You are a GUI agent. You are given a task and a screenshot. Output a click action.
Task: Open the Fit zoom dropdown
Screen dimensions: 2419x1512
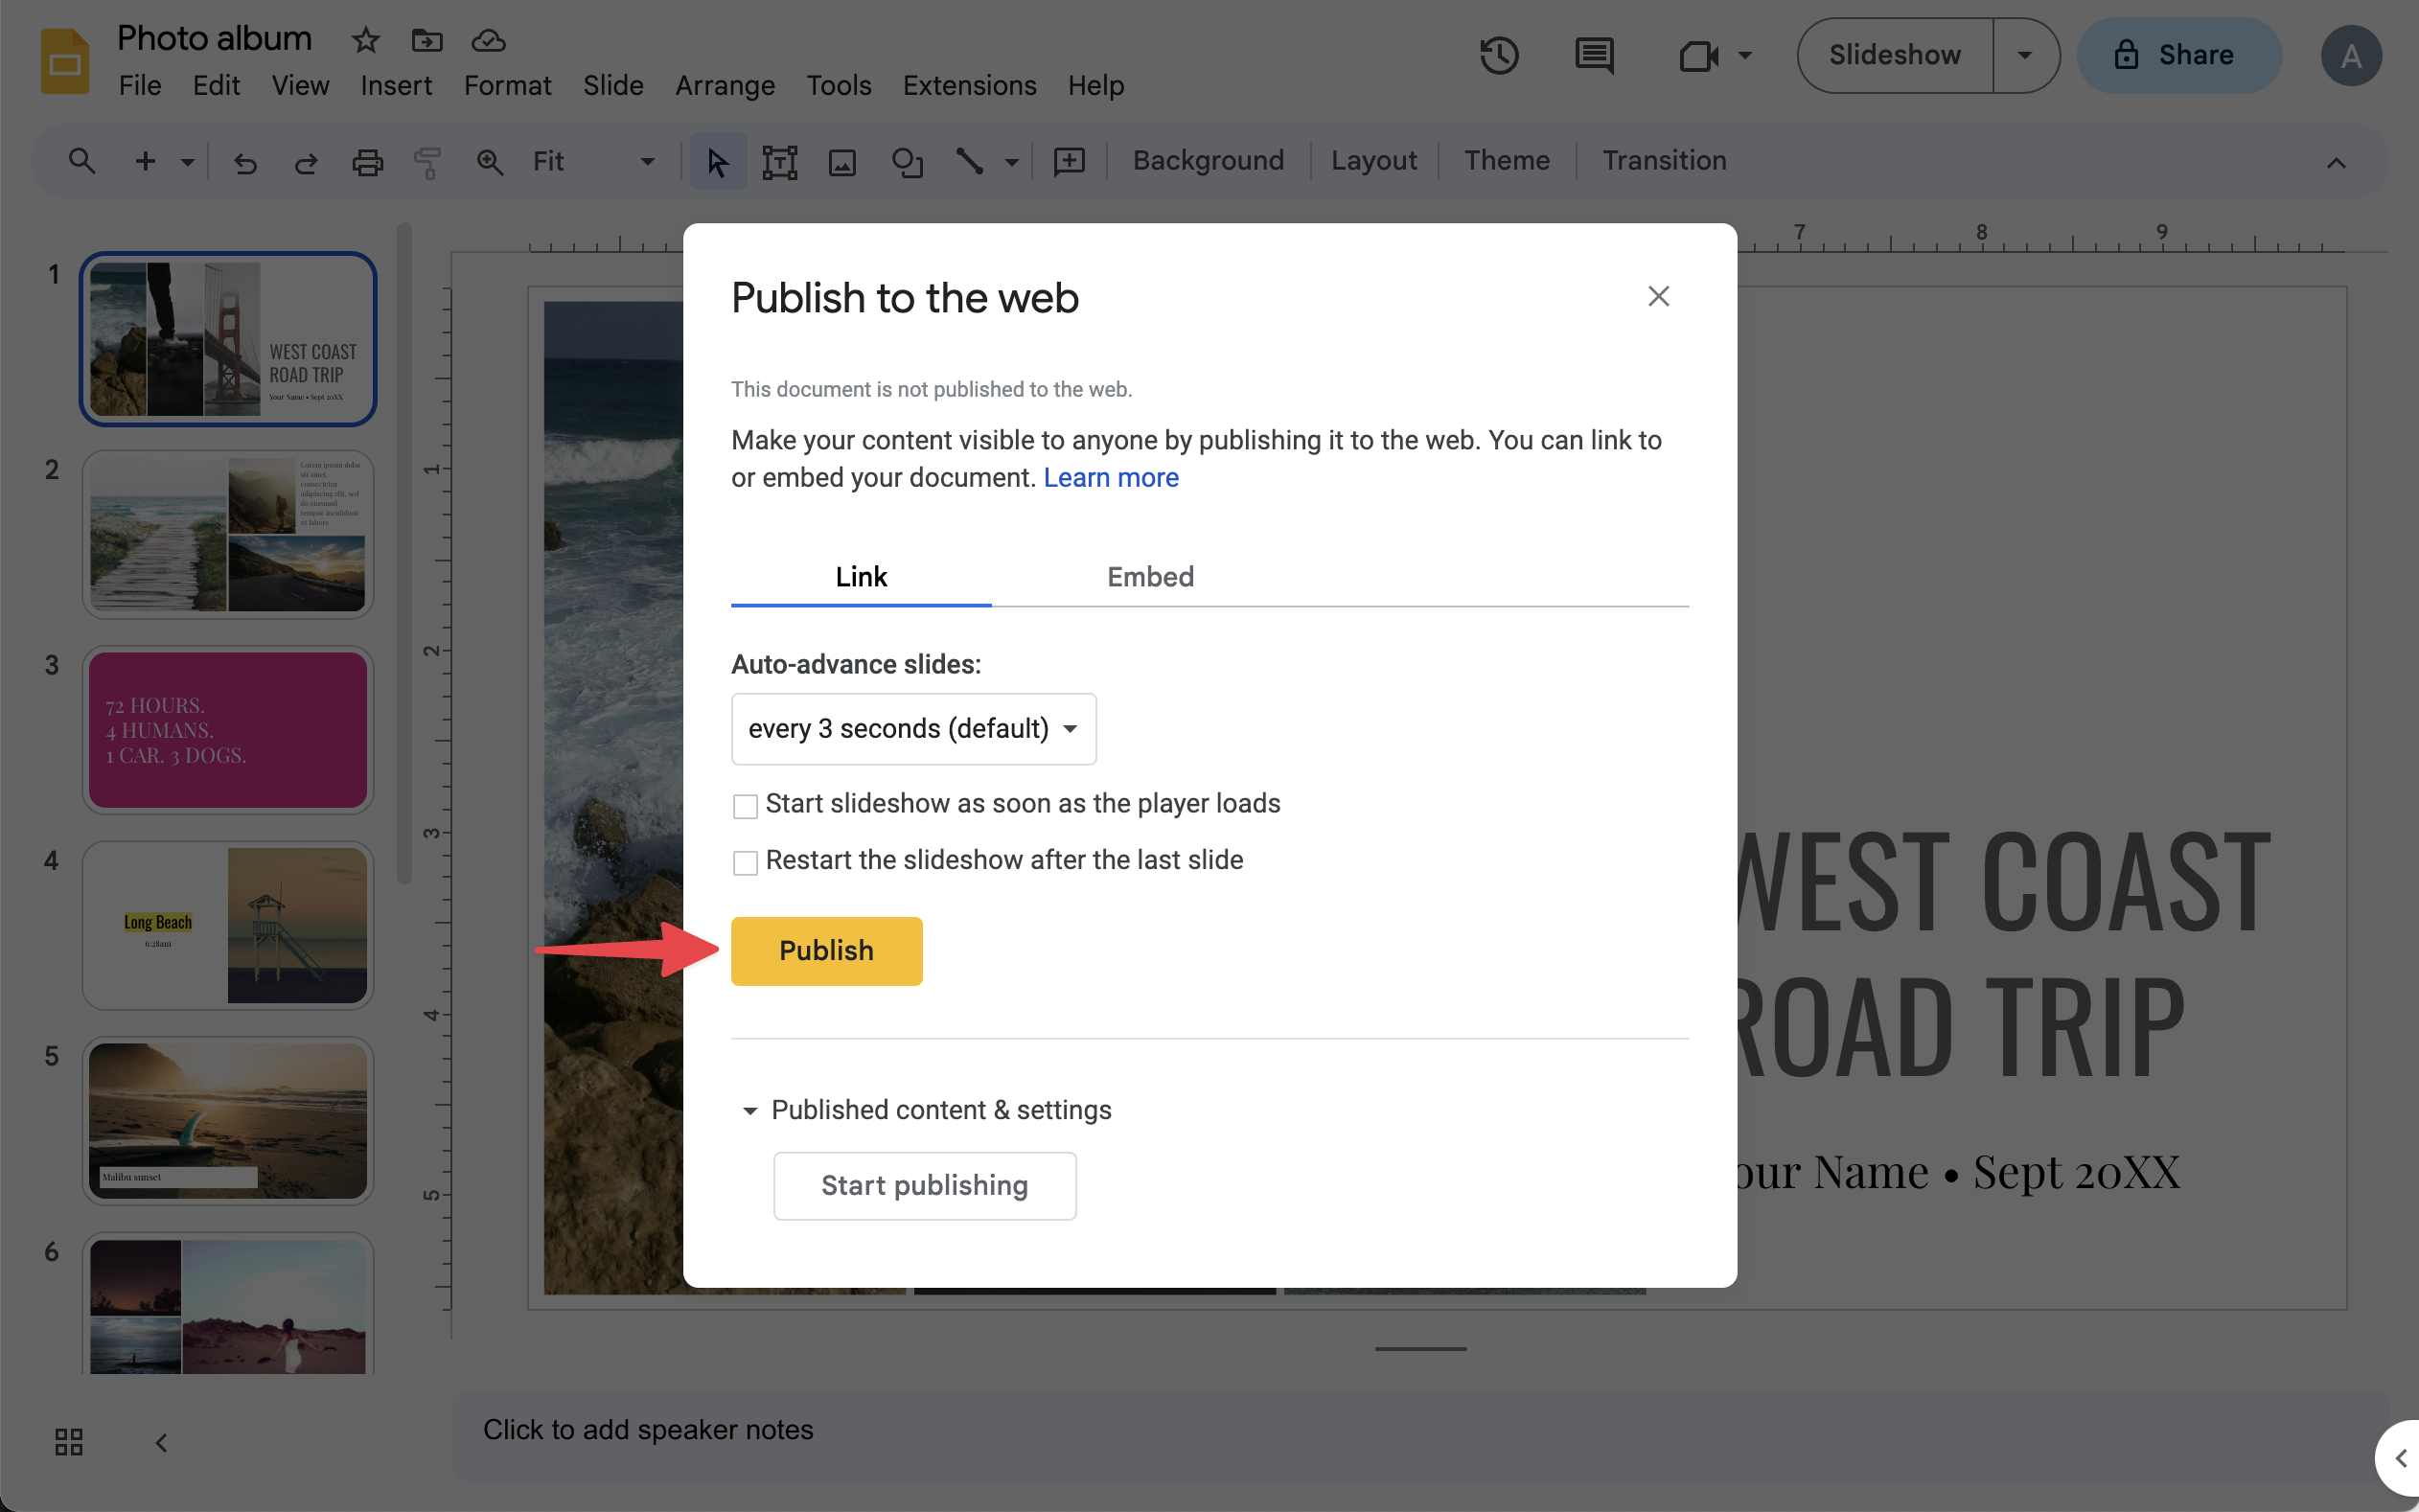coord(646,161)
